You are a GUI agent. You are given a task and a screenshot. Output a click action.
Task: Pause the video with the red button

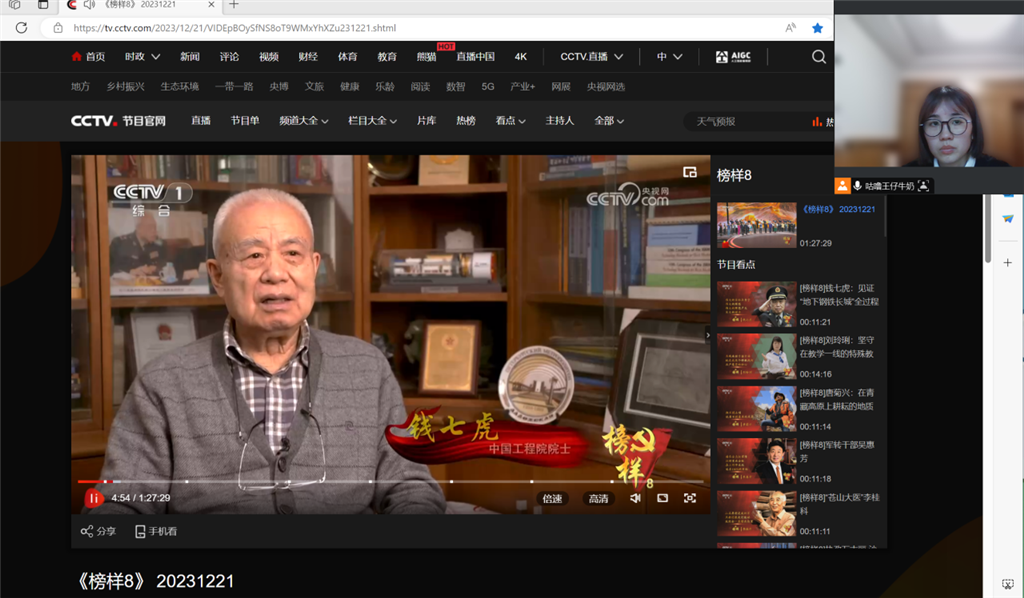click(x=93, y=498)
